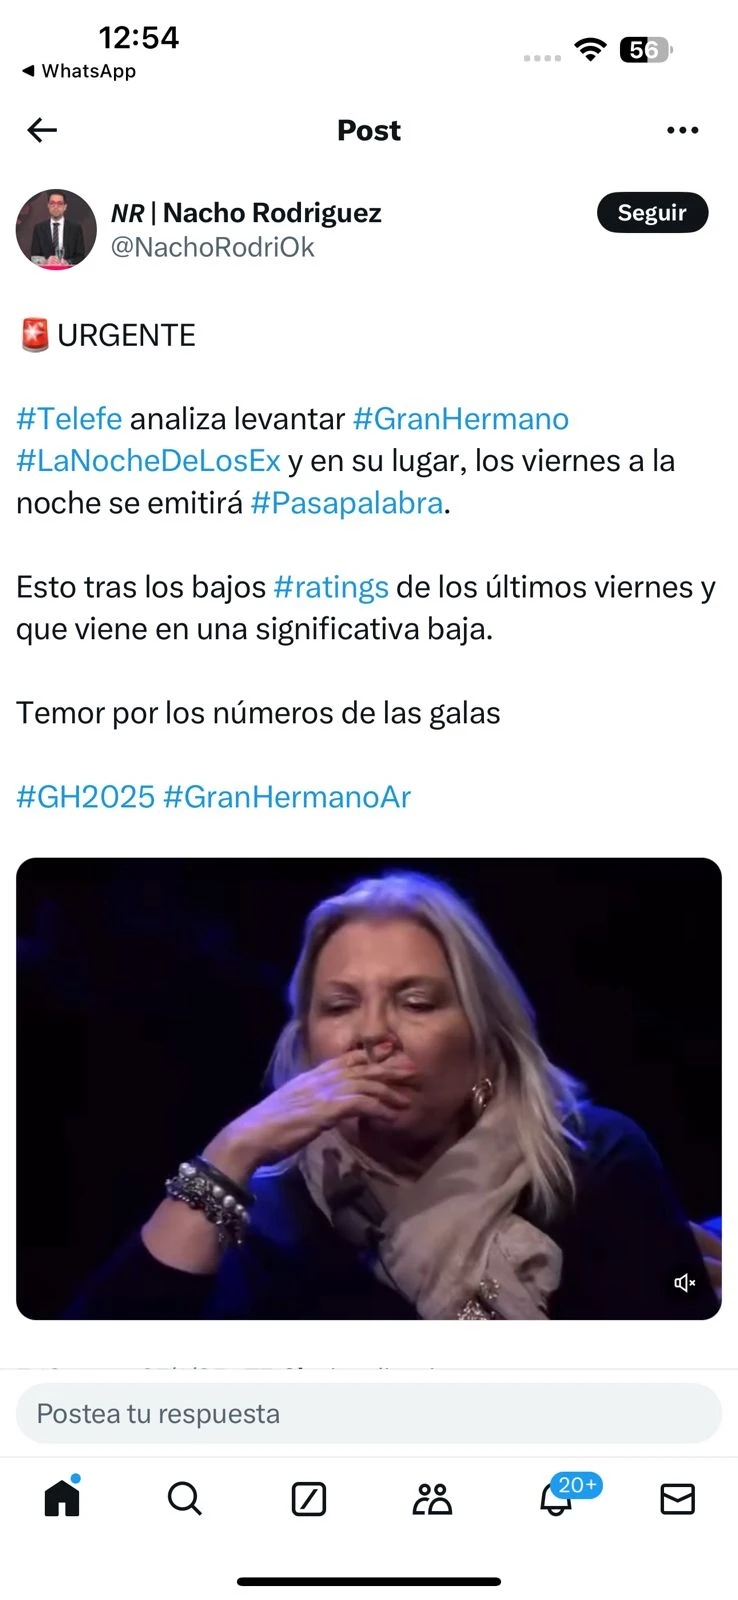Open the #GranHermano hashtag

click(x=461, y=418)
